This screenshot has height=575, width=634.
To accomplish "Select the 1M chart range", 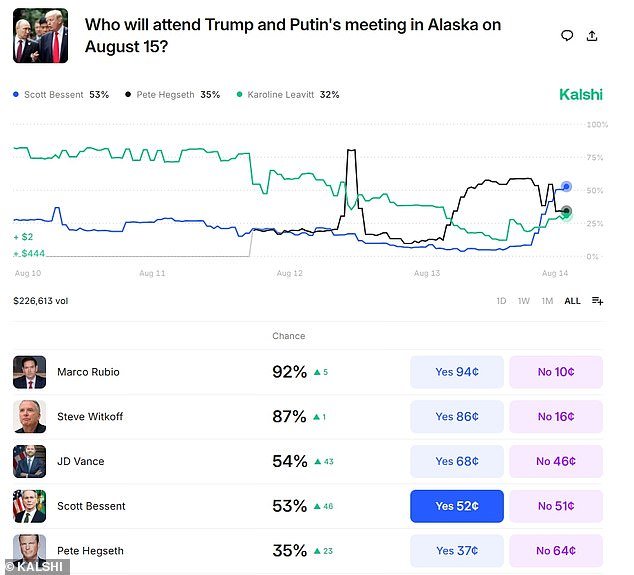I will pos(547,301).
